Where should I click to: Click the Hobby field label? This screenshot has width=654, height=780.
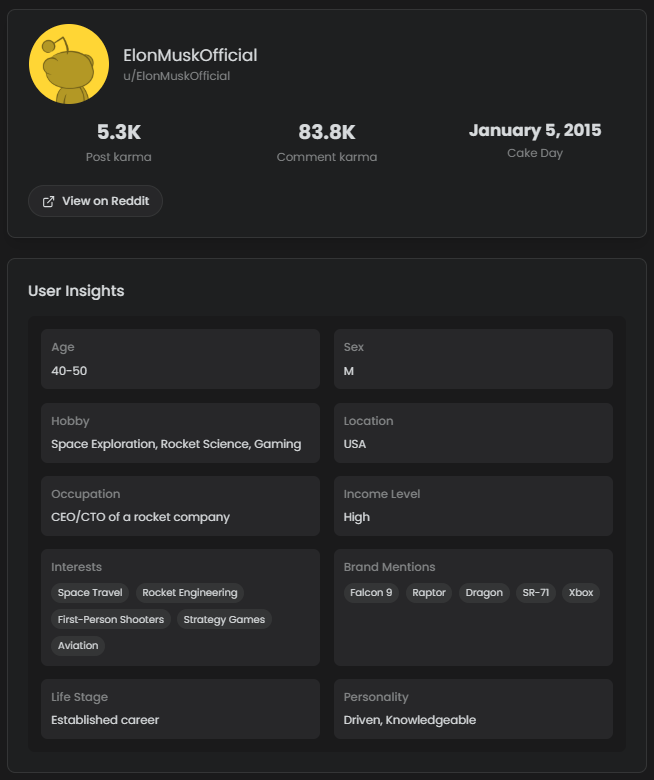click(70, 421)
